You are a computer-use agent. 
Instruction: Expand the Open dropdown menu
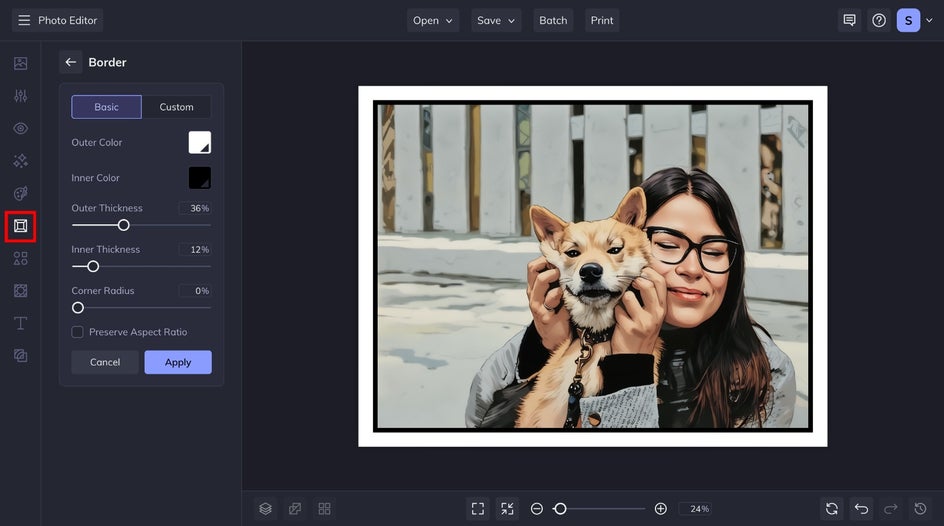click(433, 20)
